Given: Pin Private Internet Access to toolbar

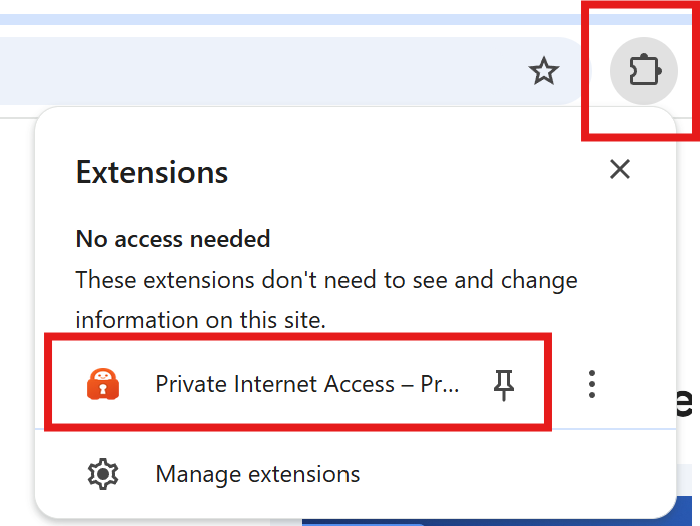Looking at the screenshot, I should 504,384.
